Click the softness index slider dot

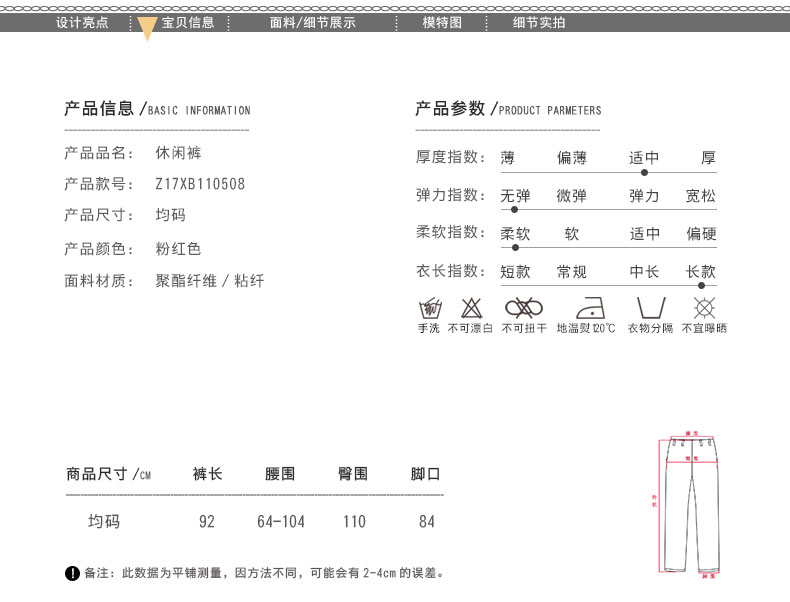(x=515, y=247)
